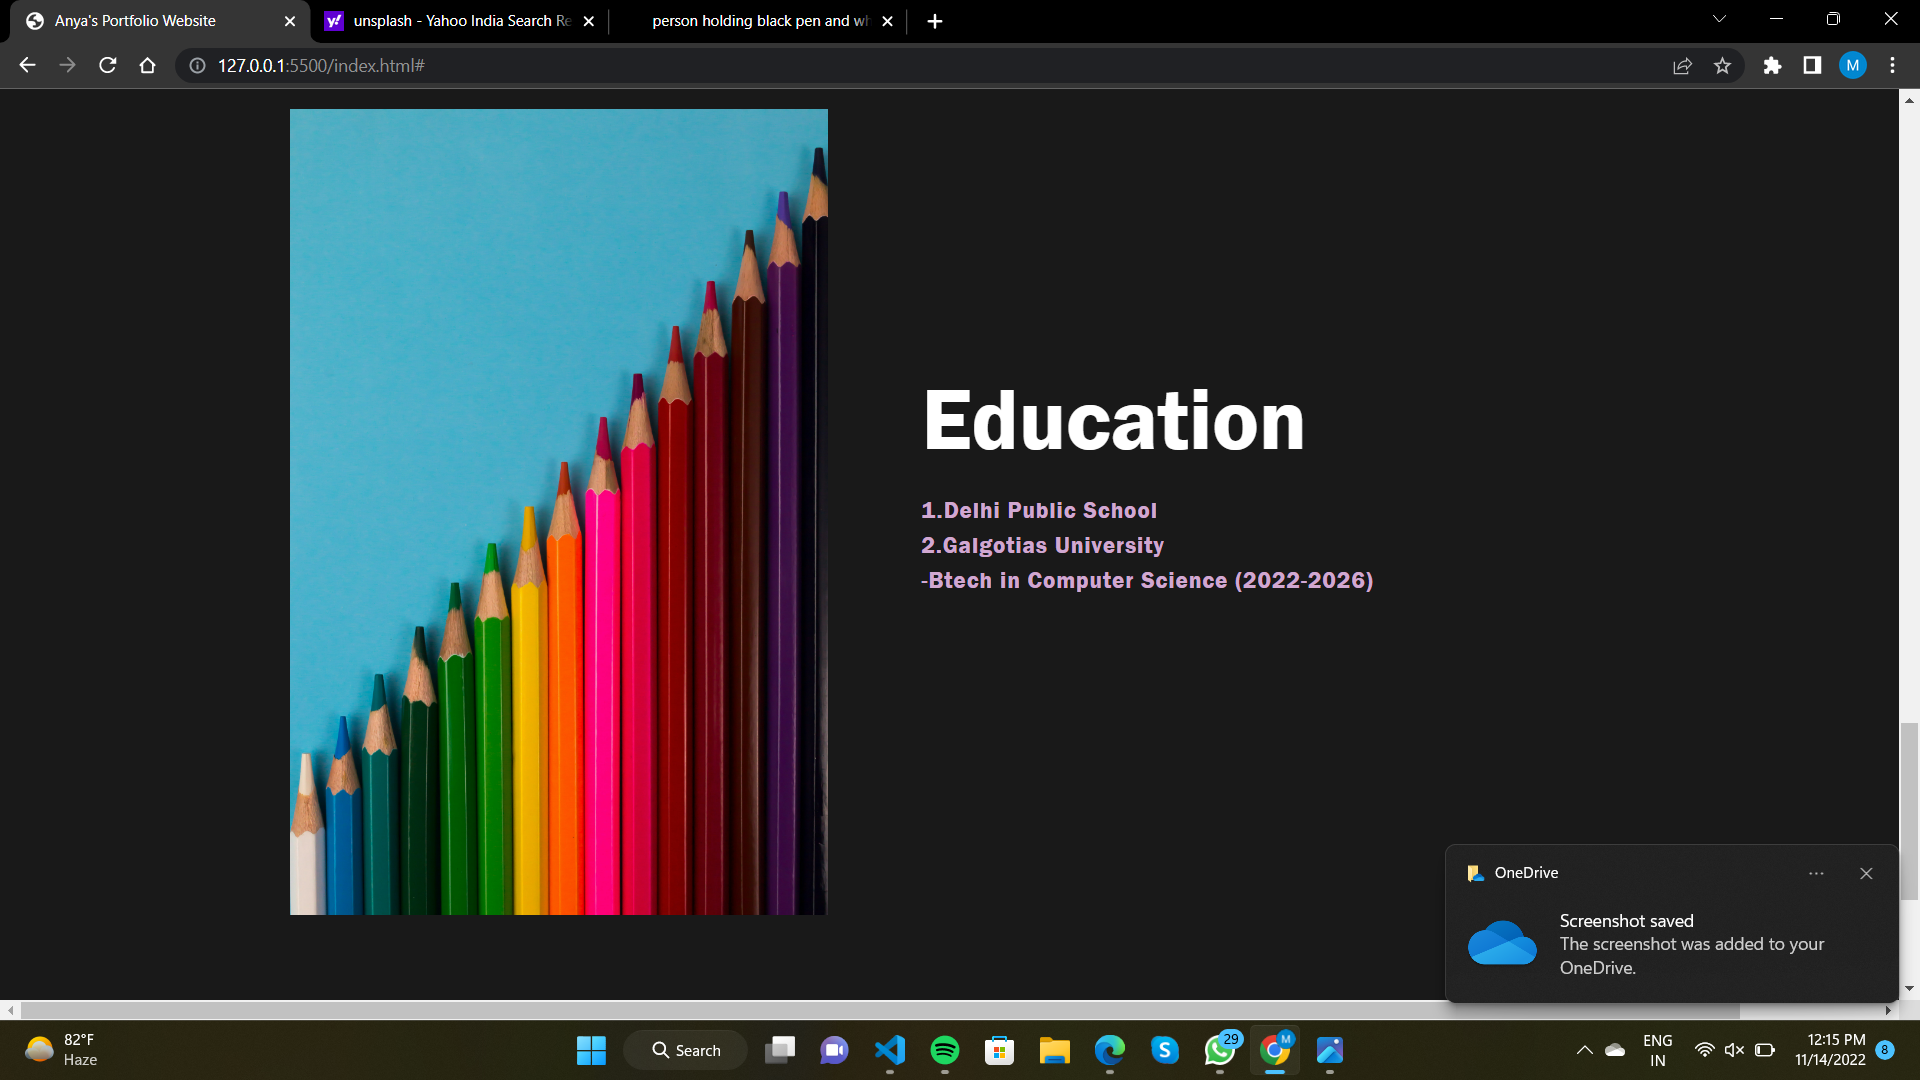Open a new browser tab
1920x1080 pixels.
[934, 21]
